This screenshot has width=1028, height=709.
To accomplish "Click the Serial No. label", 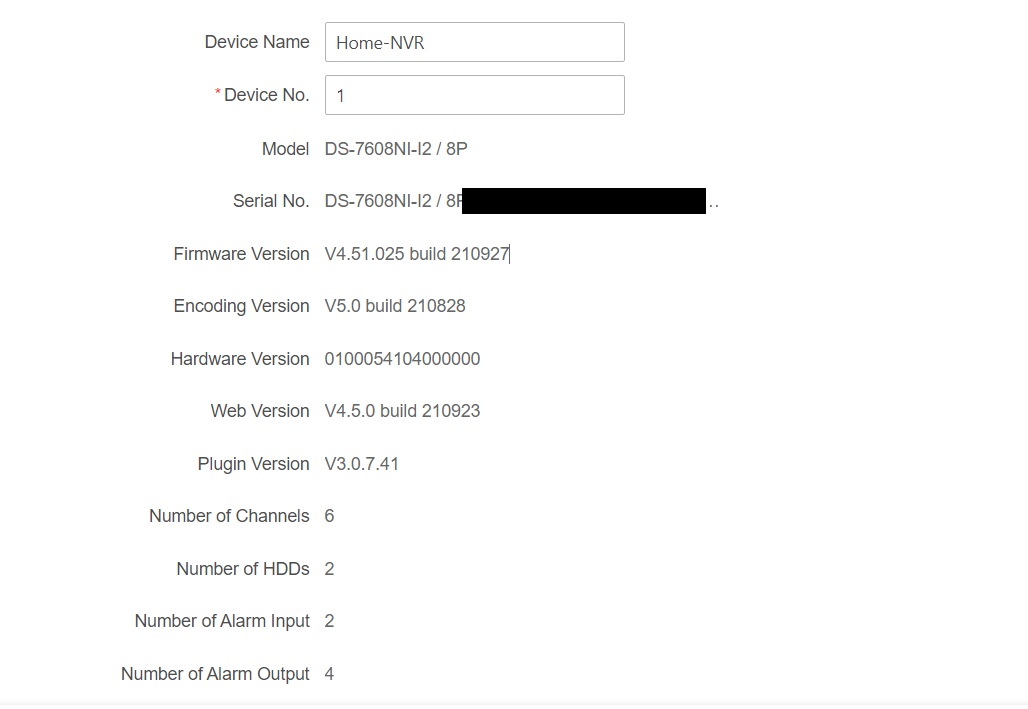I will [x=271, y=201].
